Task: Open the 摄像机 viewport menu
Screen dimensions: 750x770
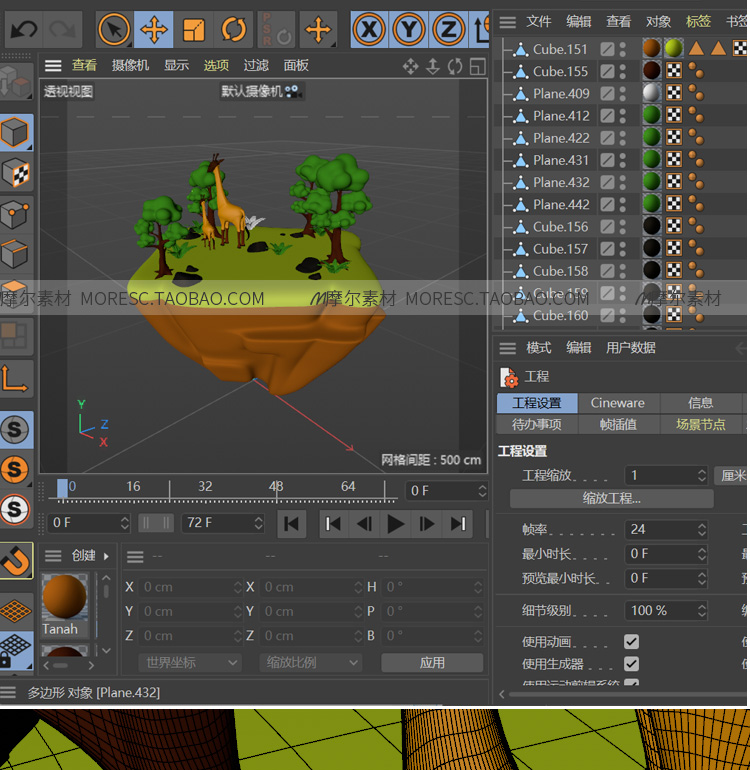Action: point(130,65)
